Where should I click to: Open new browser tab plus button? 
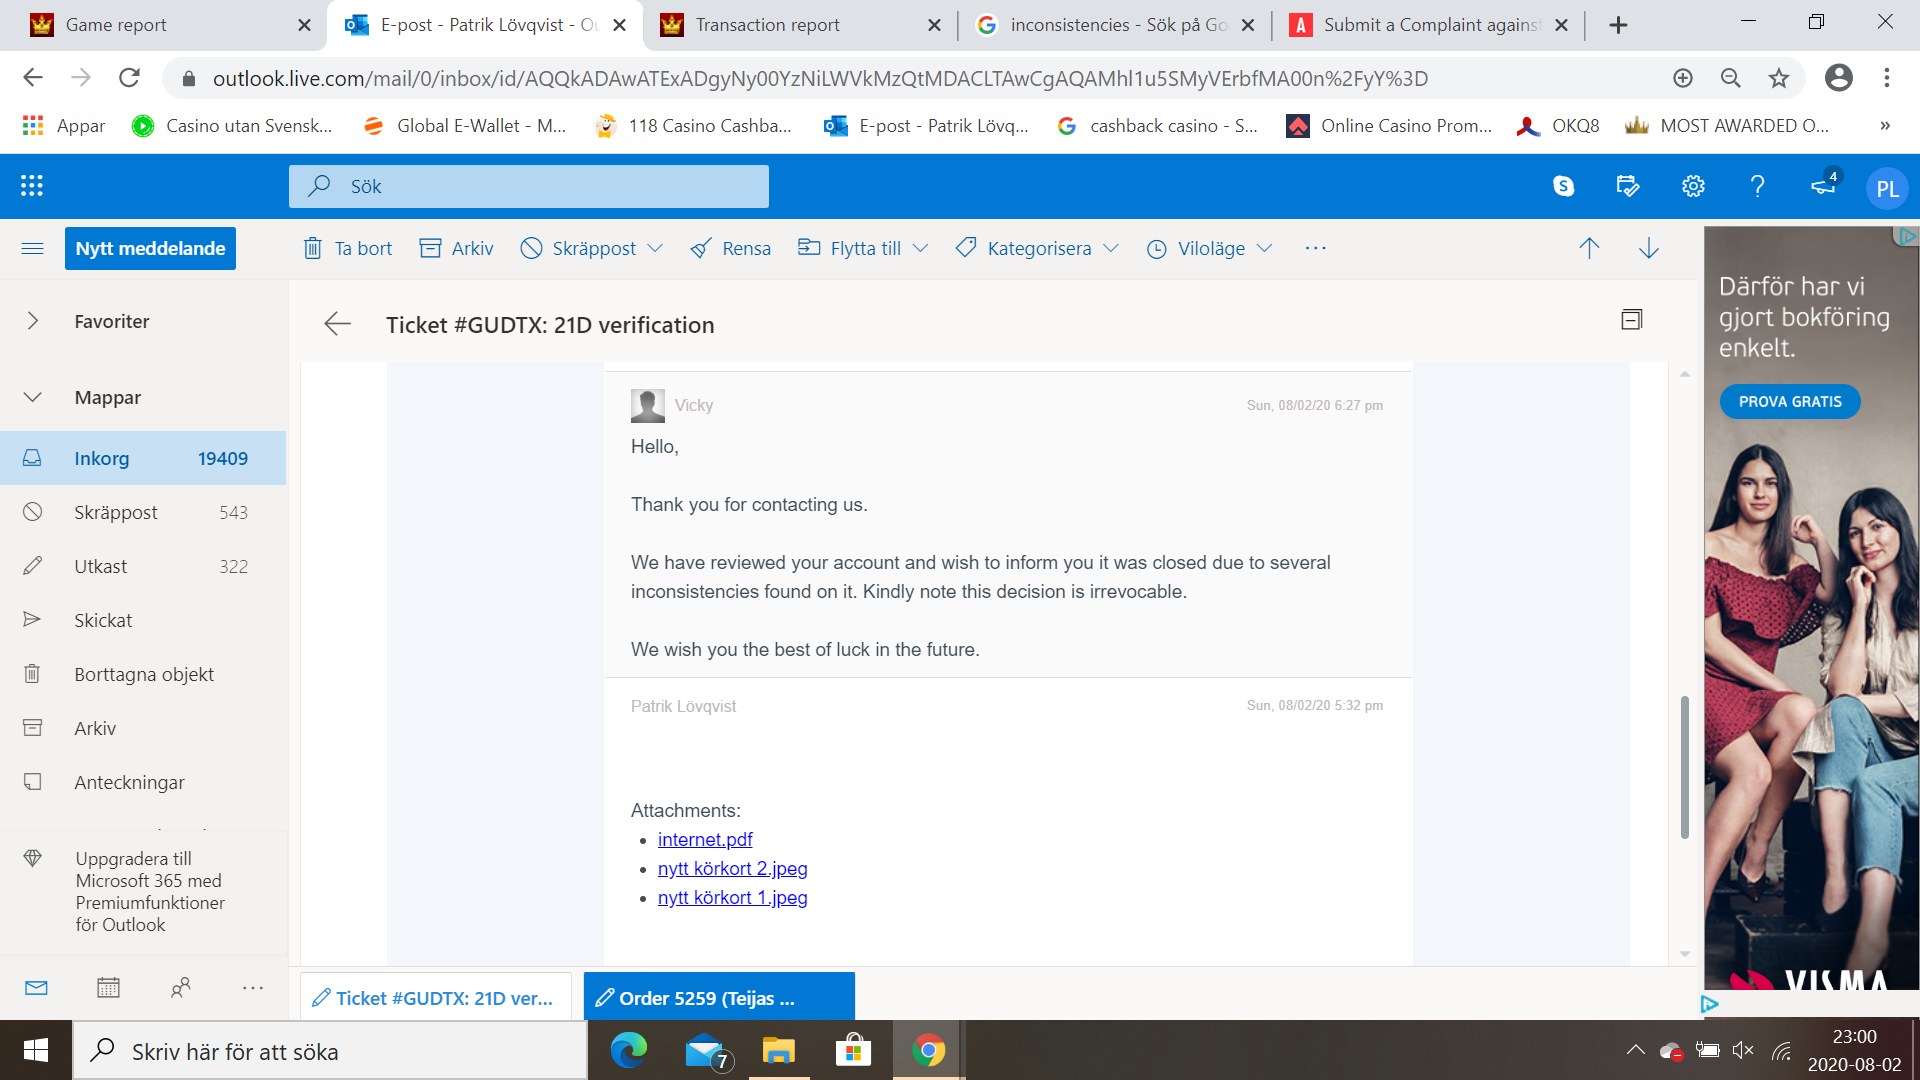(1618, 25)
